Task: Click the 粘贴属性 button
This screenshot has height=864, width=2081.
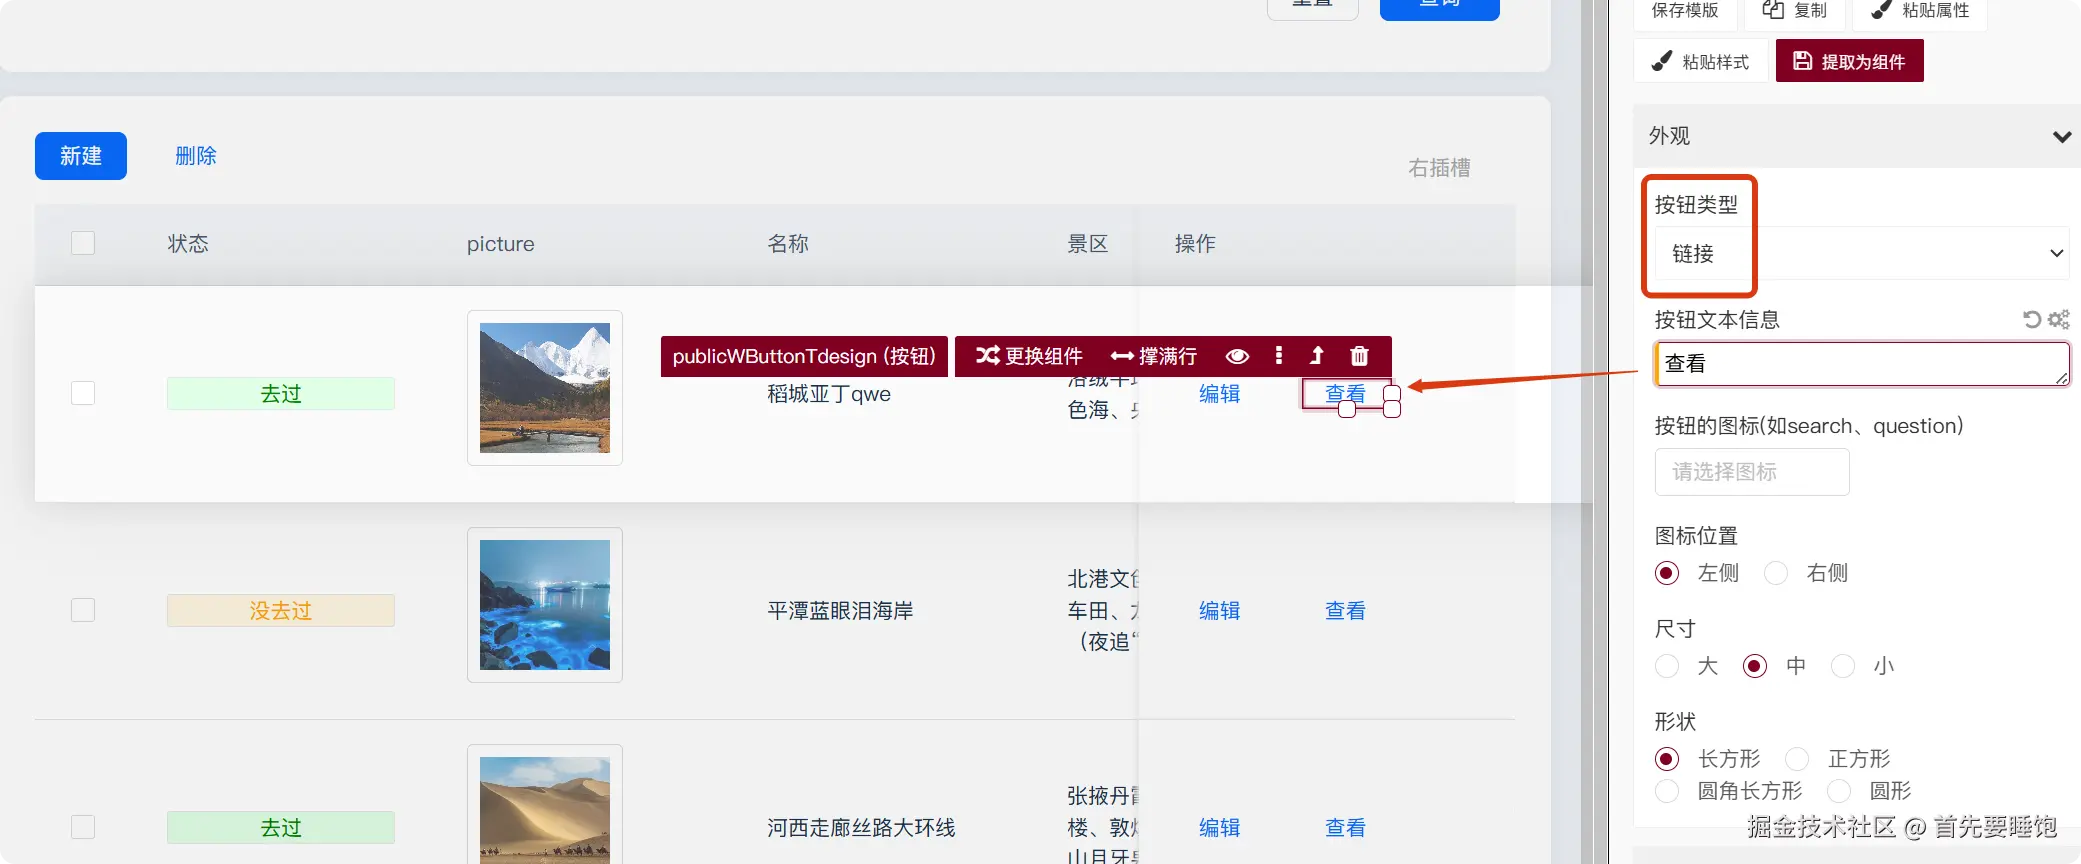Action: pos(1920,11)
